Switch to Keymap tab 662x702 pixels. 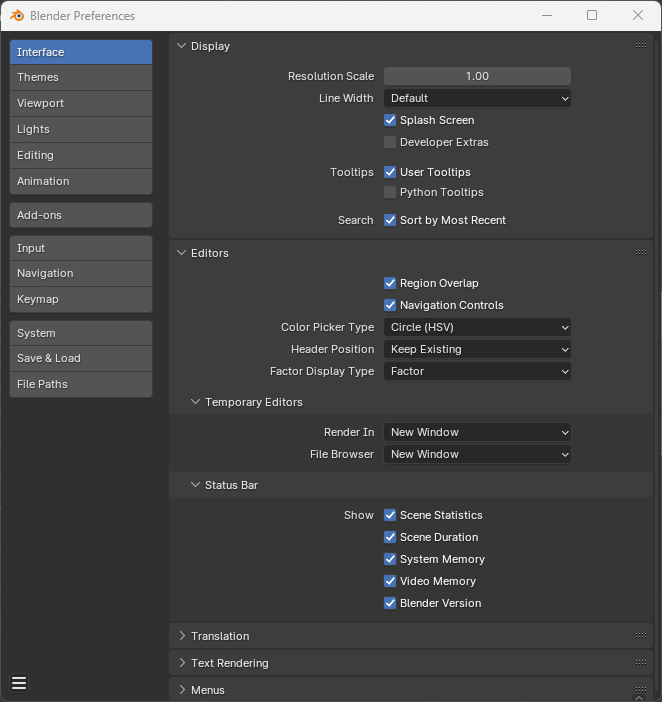click(81, 300)
